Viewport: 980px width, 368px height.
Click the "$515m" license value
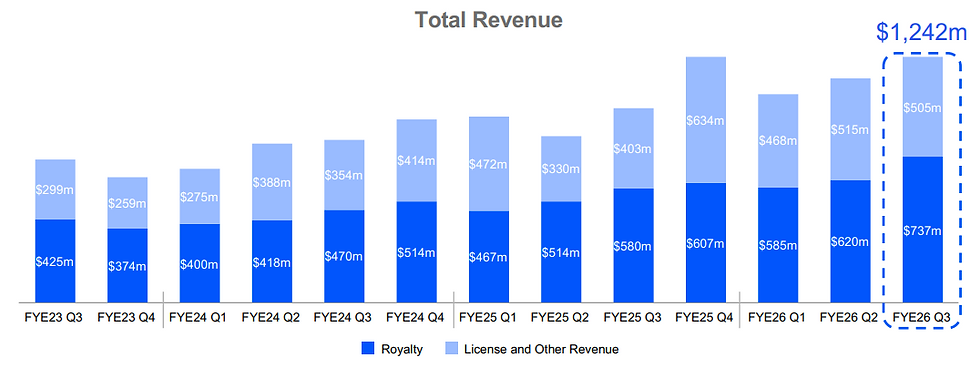point(849,129)
